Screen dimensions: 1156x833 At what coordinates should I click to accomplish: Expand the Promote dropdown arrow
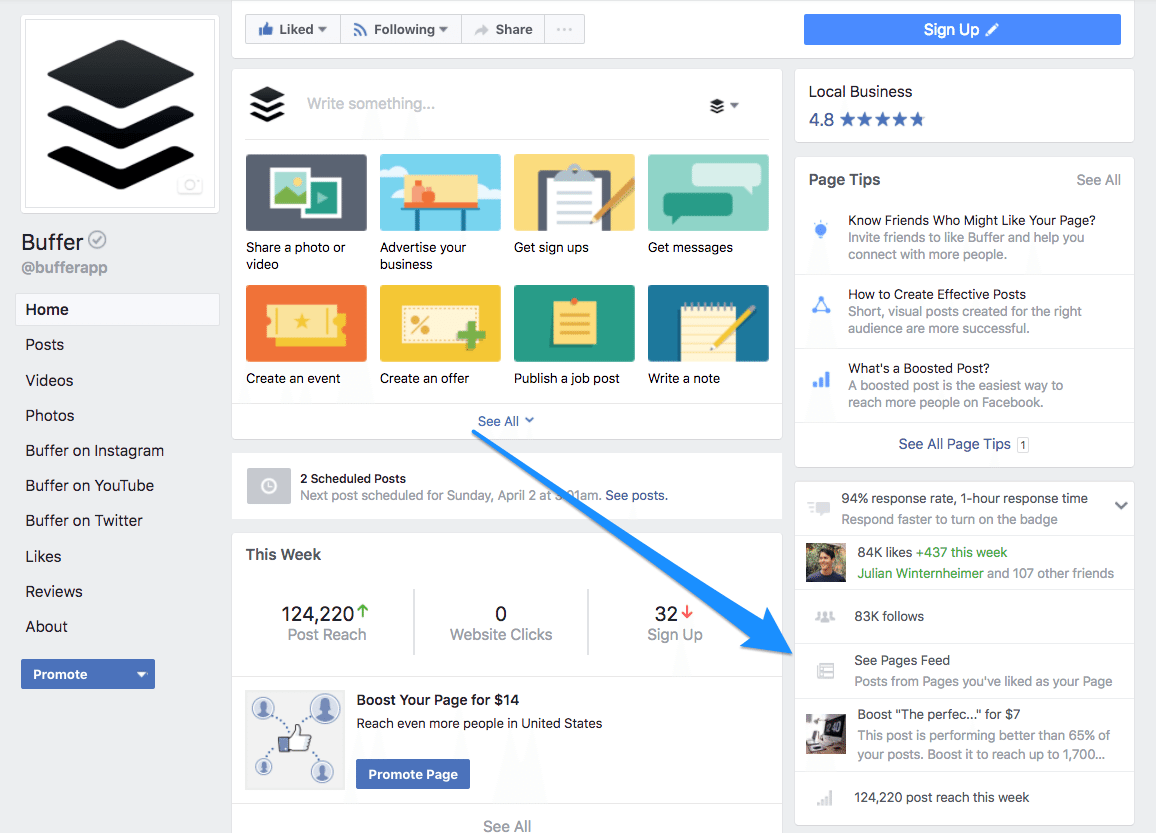(x=141, y=674)
